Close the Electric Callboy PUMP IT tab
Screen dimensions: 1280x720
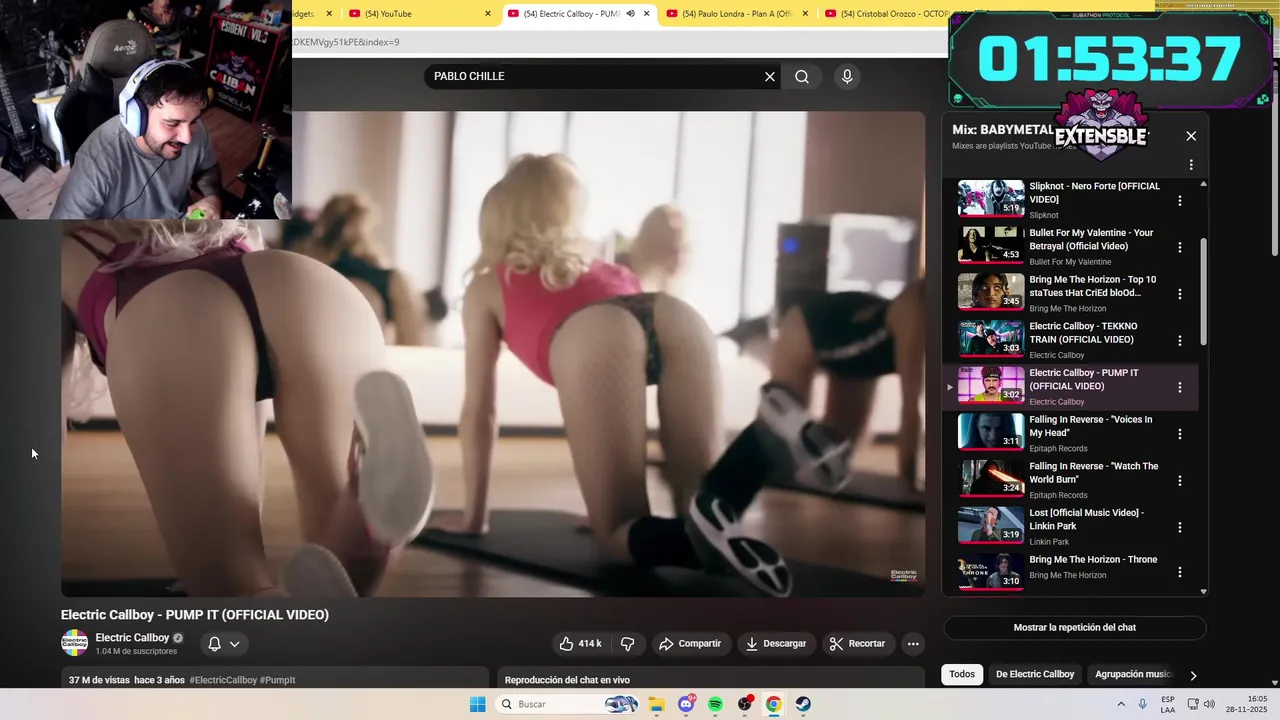647,14
